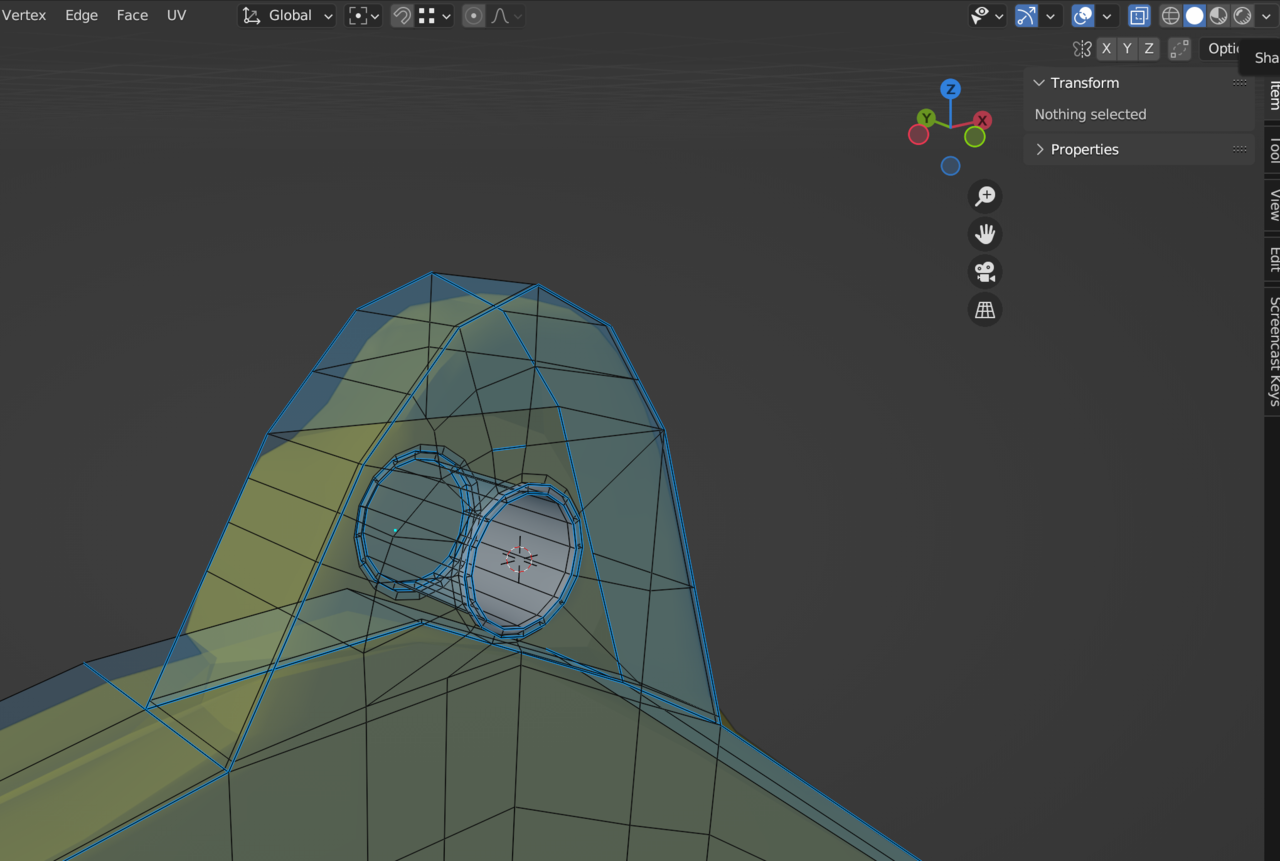Click the pan view hand icon

coord(985,234)
